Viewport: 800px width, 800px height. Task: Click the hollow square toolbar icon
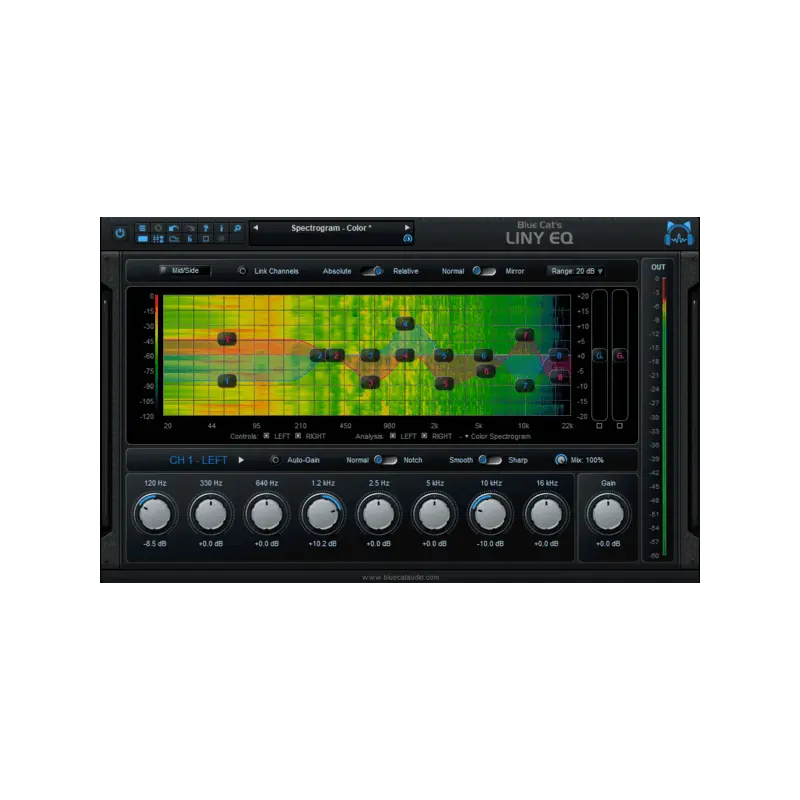[206, 239]
